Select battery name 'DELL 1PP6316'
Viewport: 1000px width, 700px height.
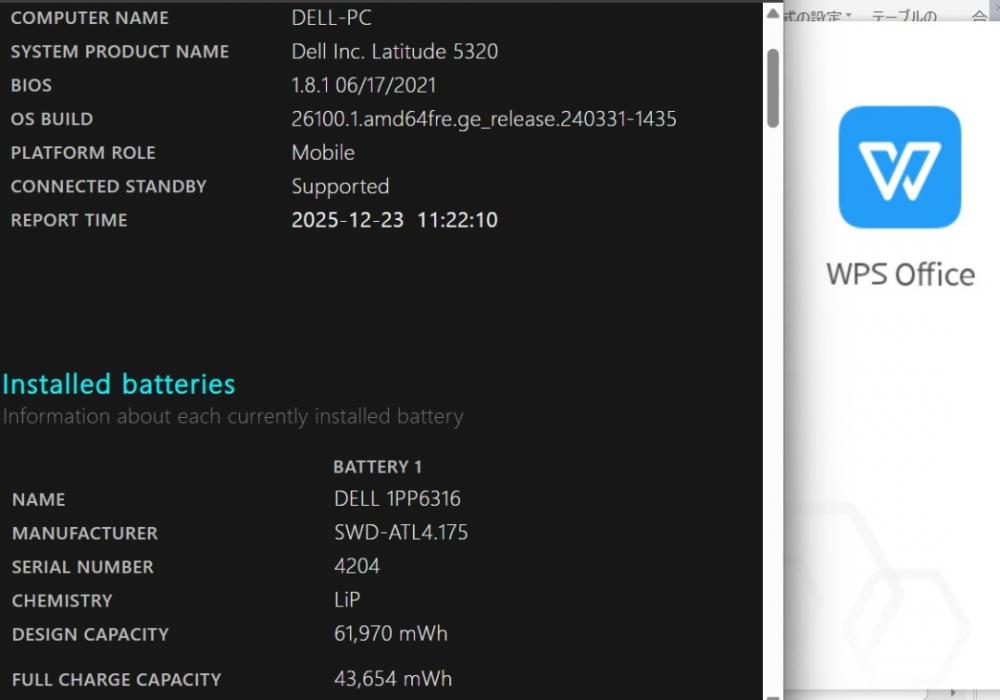397,499
